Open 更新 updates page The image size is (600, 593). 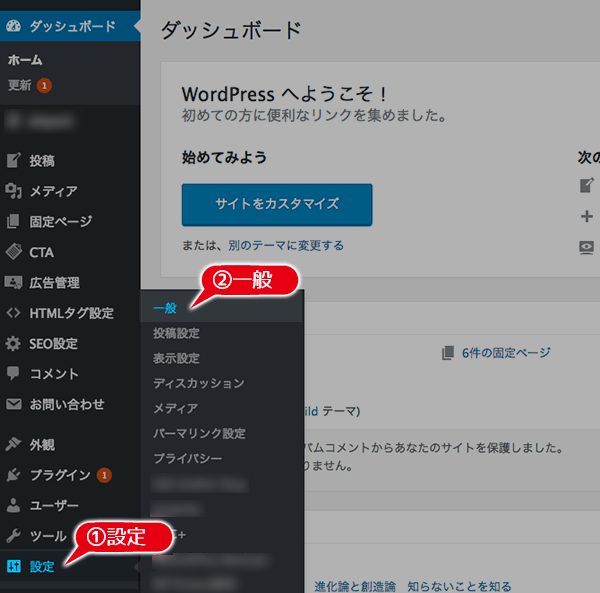(x=20, y=85)
